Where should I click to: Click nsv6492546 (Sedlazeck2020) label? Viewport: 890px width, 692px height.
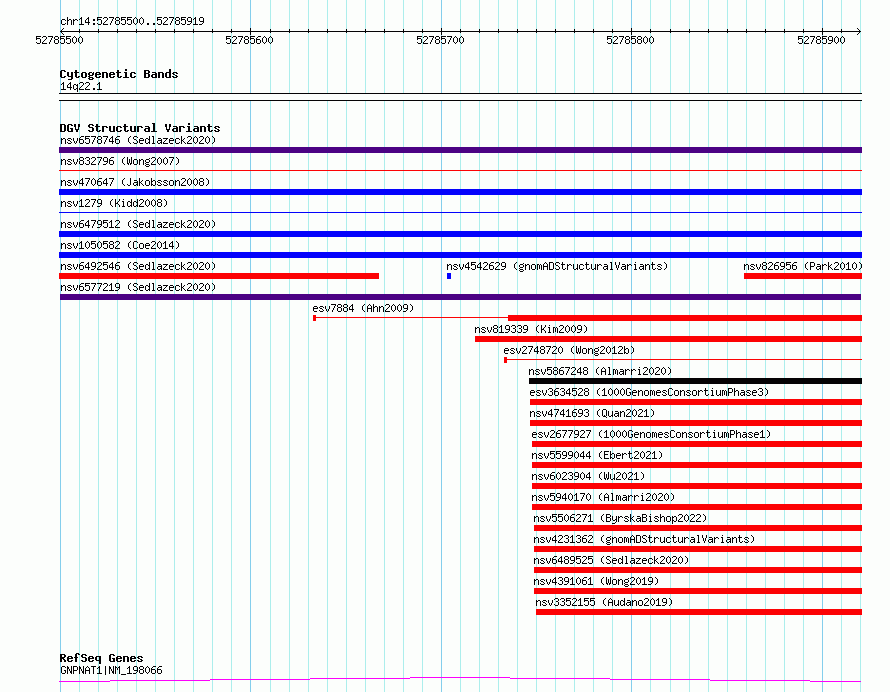coord(138,266)
